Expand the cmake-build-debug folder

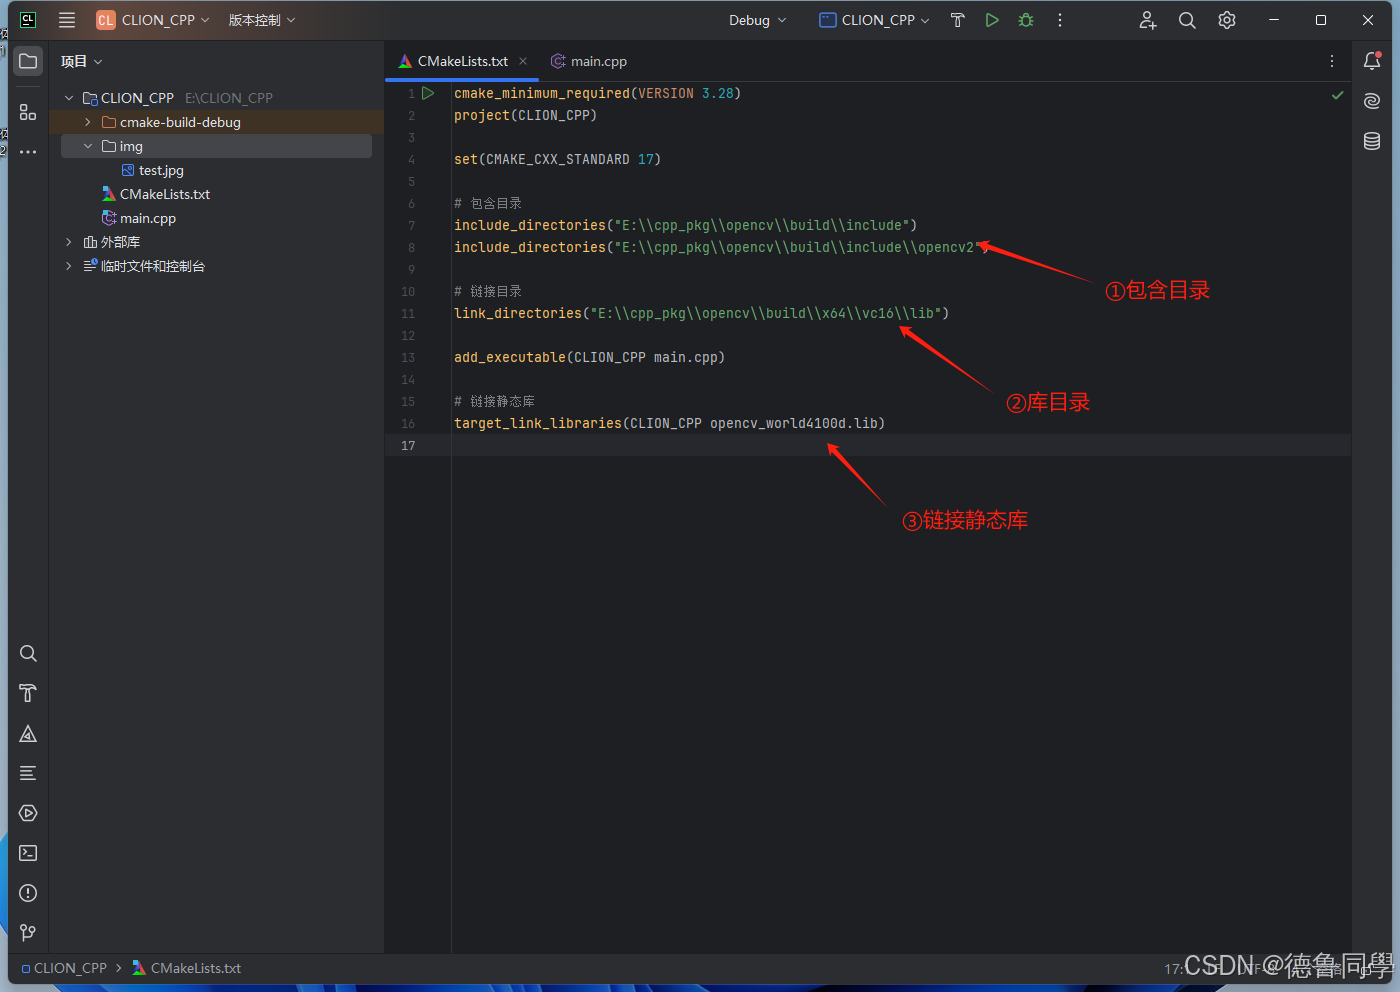[87, 122]
